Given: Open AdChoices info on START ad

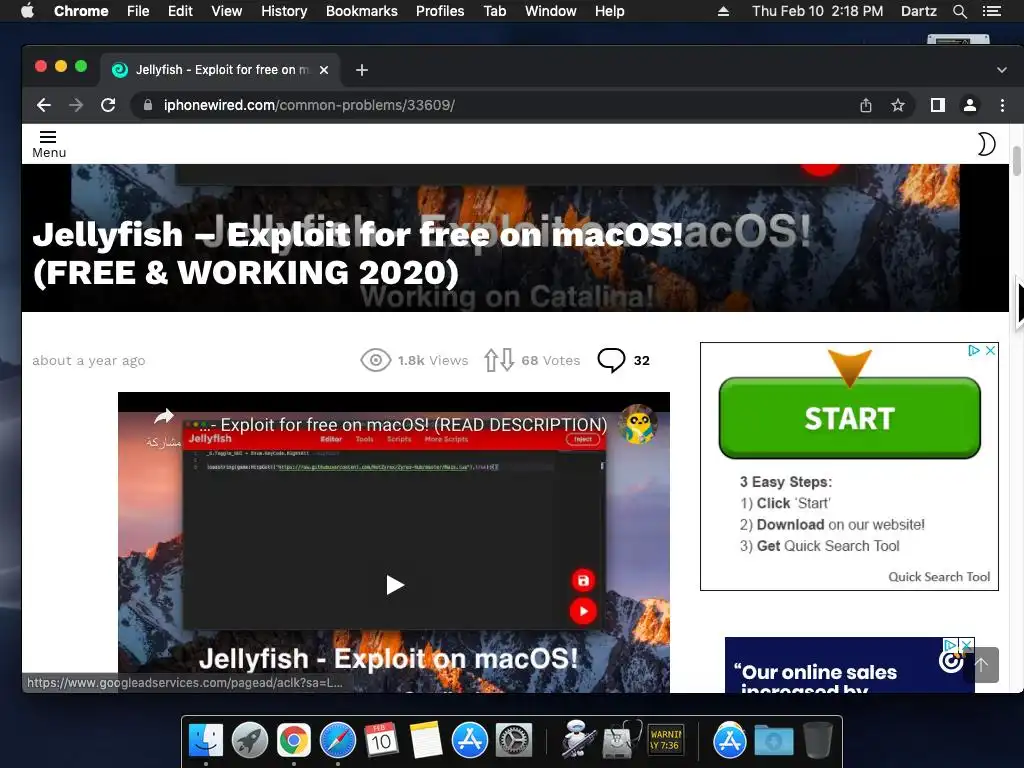Looking at the screenshot, I should 974,351.
